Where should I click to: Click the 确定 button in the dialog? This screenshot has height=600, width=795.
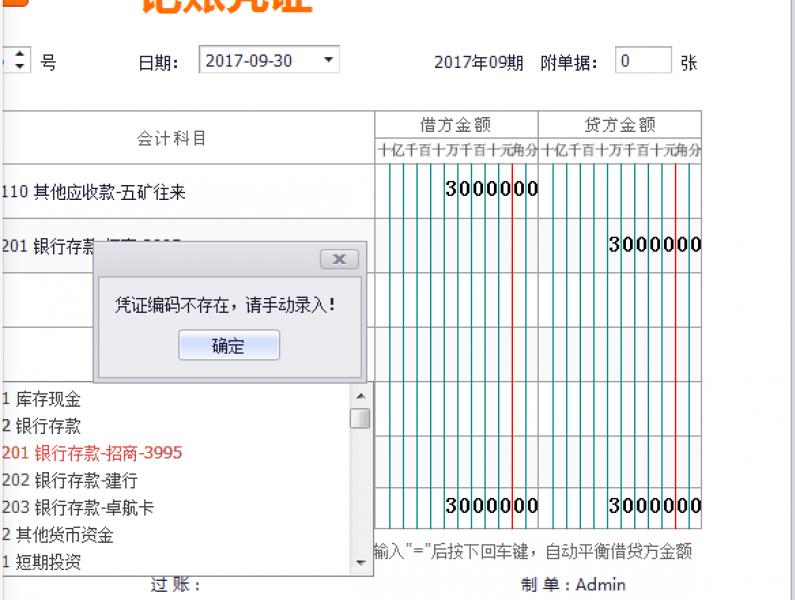tap(228, 346)
